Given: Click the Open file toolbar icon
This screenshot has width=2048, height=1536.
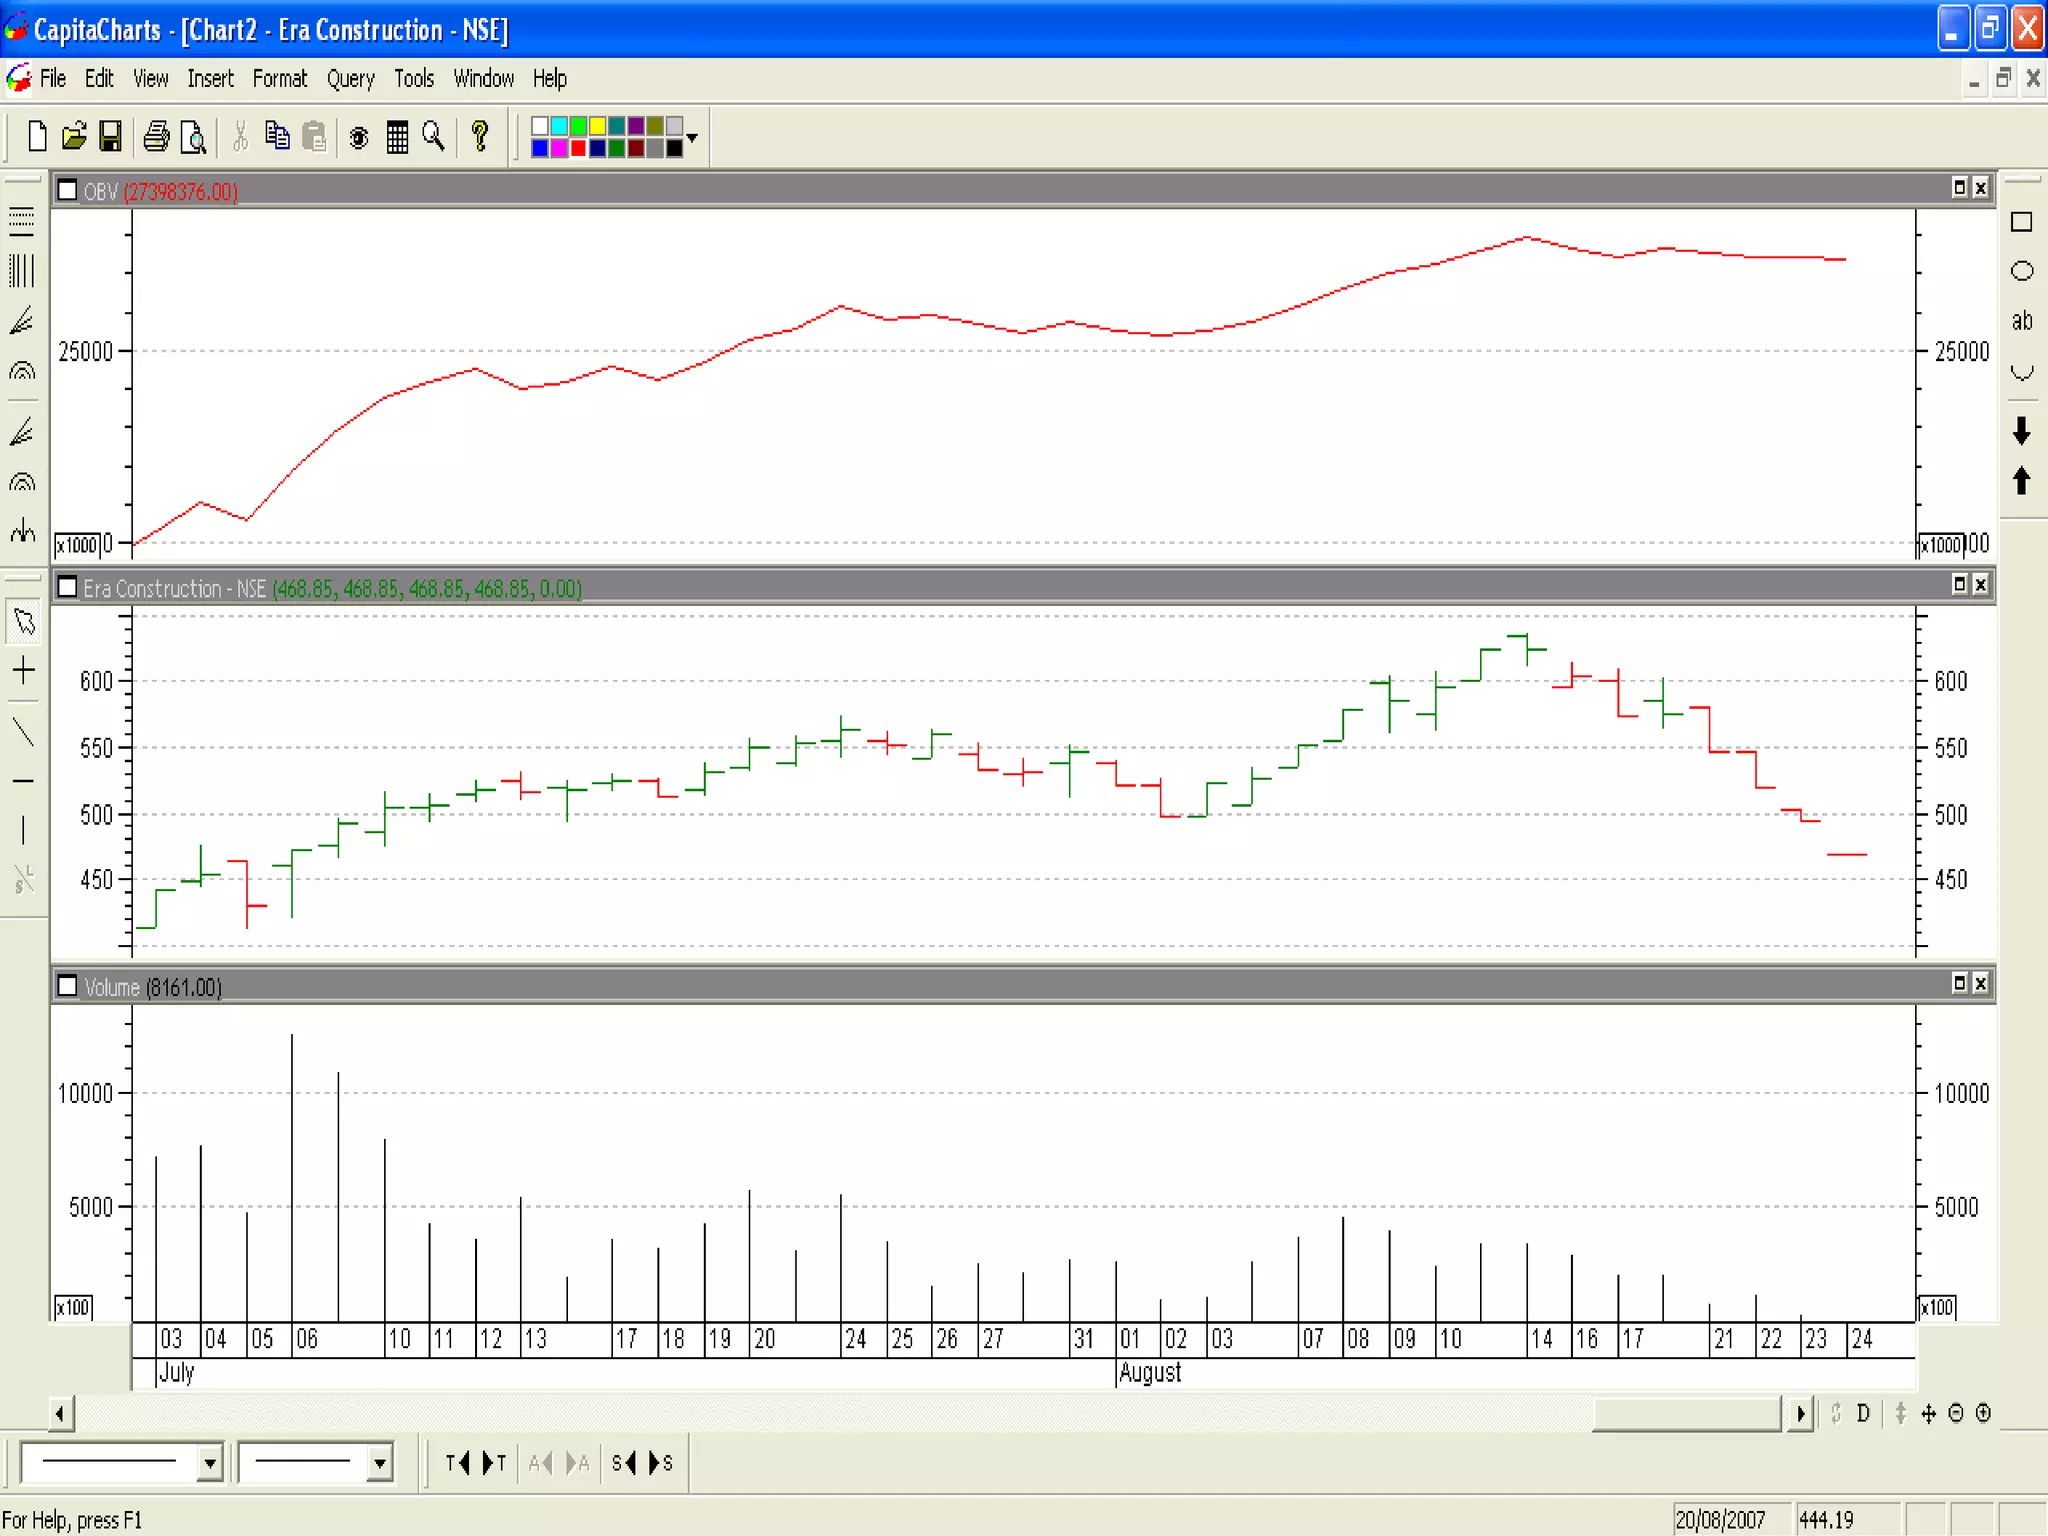Looking at the screenshot, I should coord(73,136).
